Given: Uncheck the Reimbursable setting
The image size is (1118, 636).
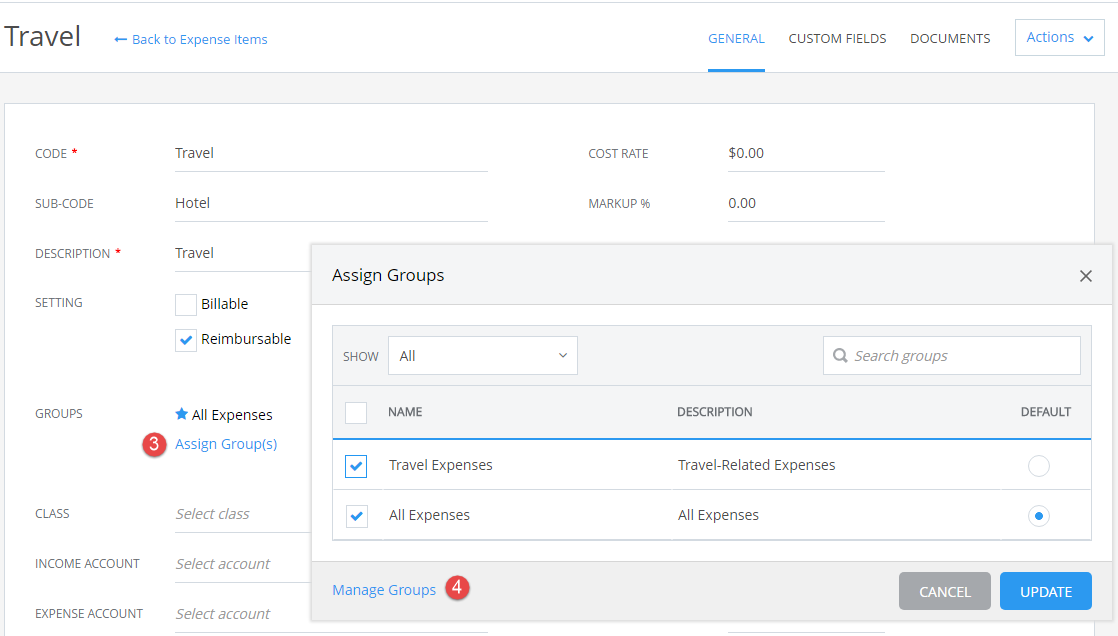Looking at the screenshot, I should [185, 339].
